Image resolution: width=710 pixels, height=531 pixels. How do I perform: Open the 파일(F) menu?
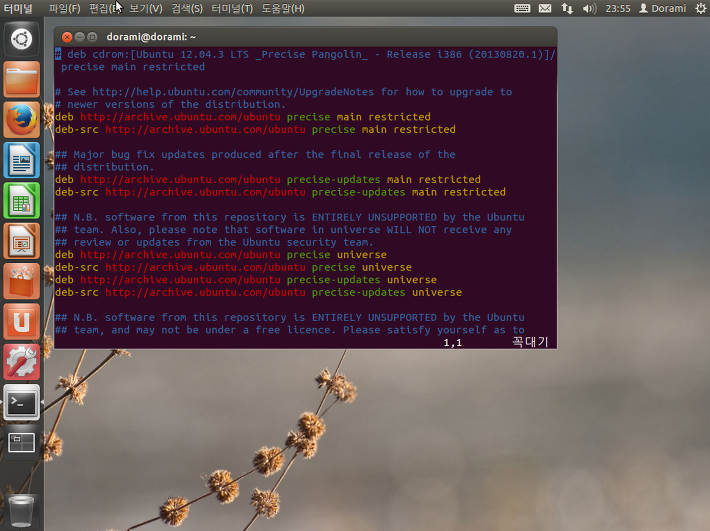tap(64, 8)
